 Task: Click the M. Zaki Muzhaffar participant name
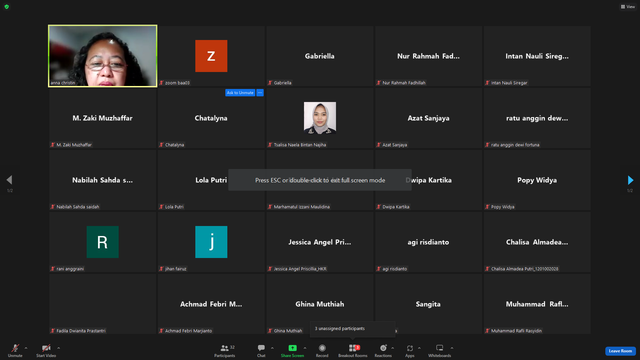coord(102,118)
